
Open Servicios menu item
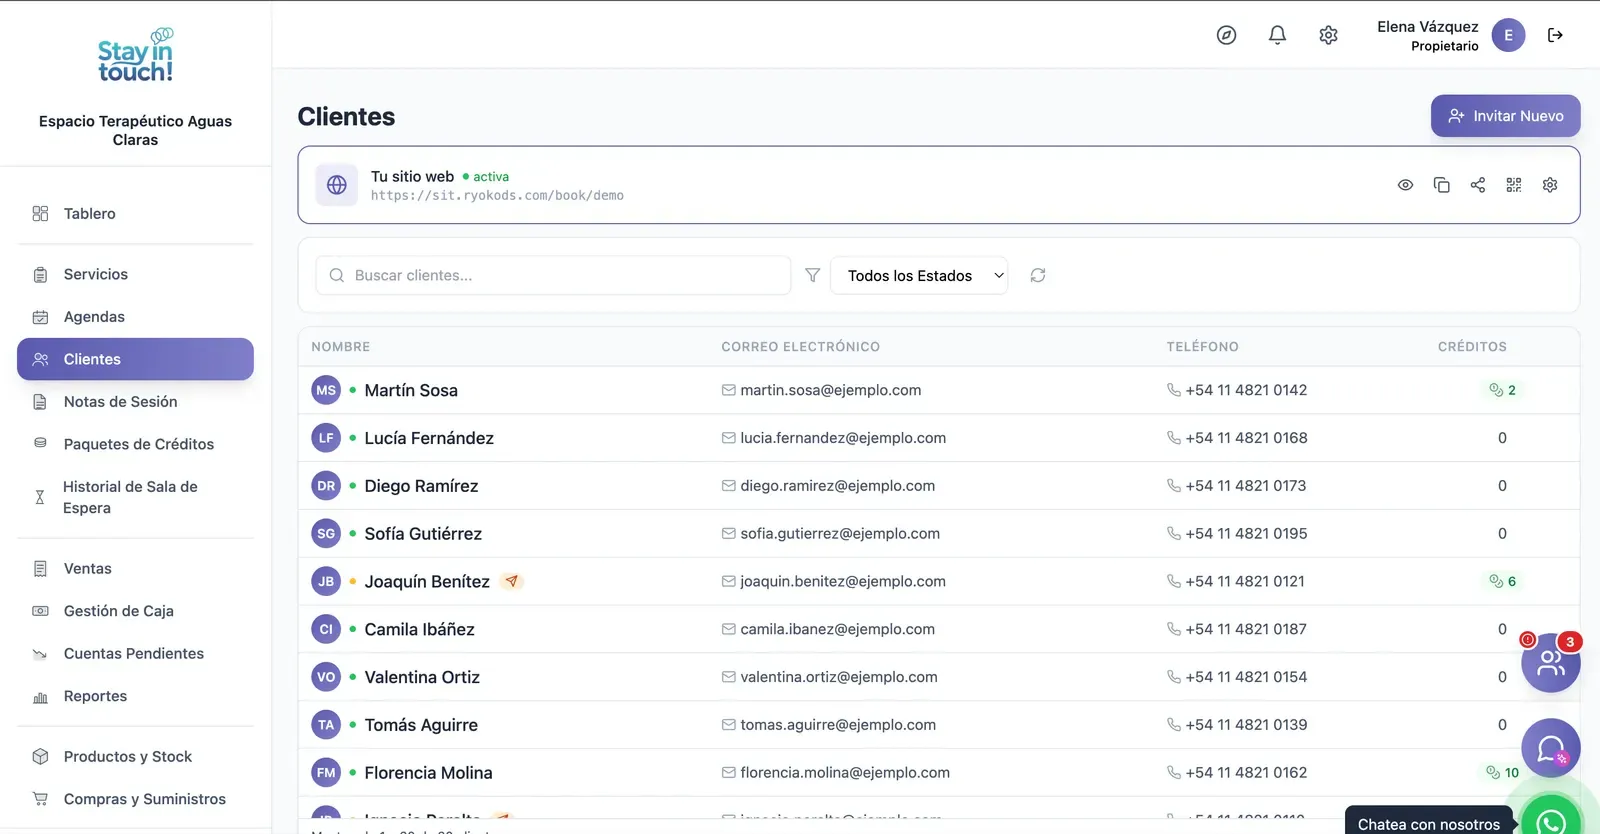point(135,274)
